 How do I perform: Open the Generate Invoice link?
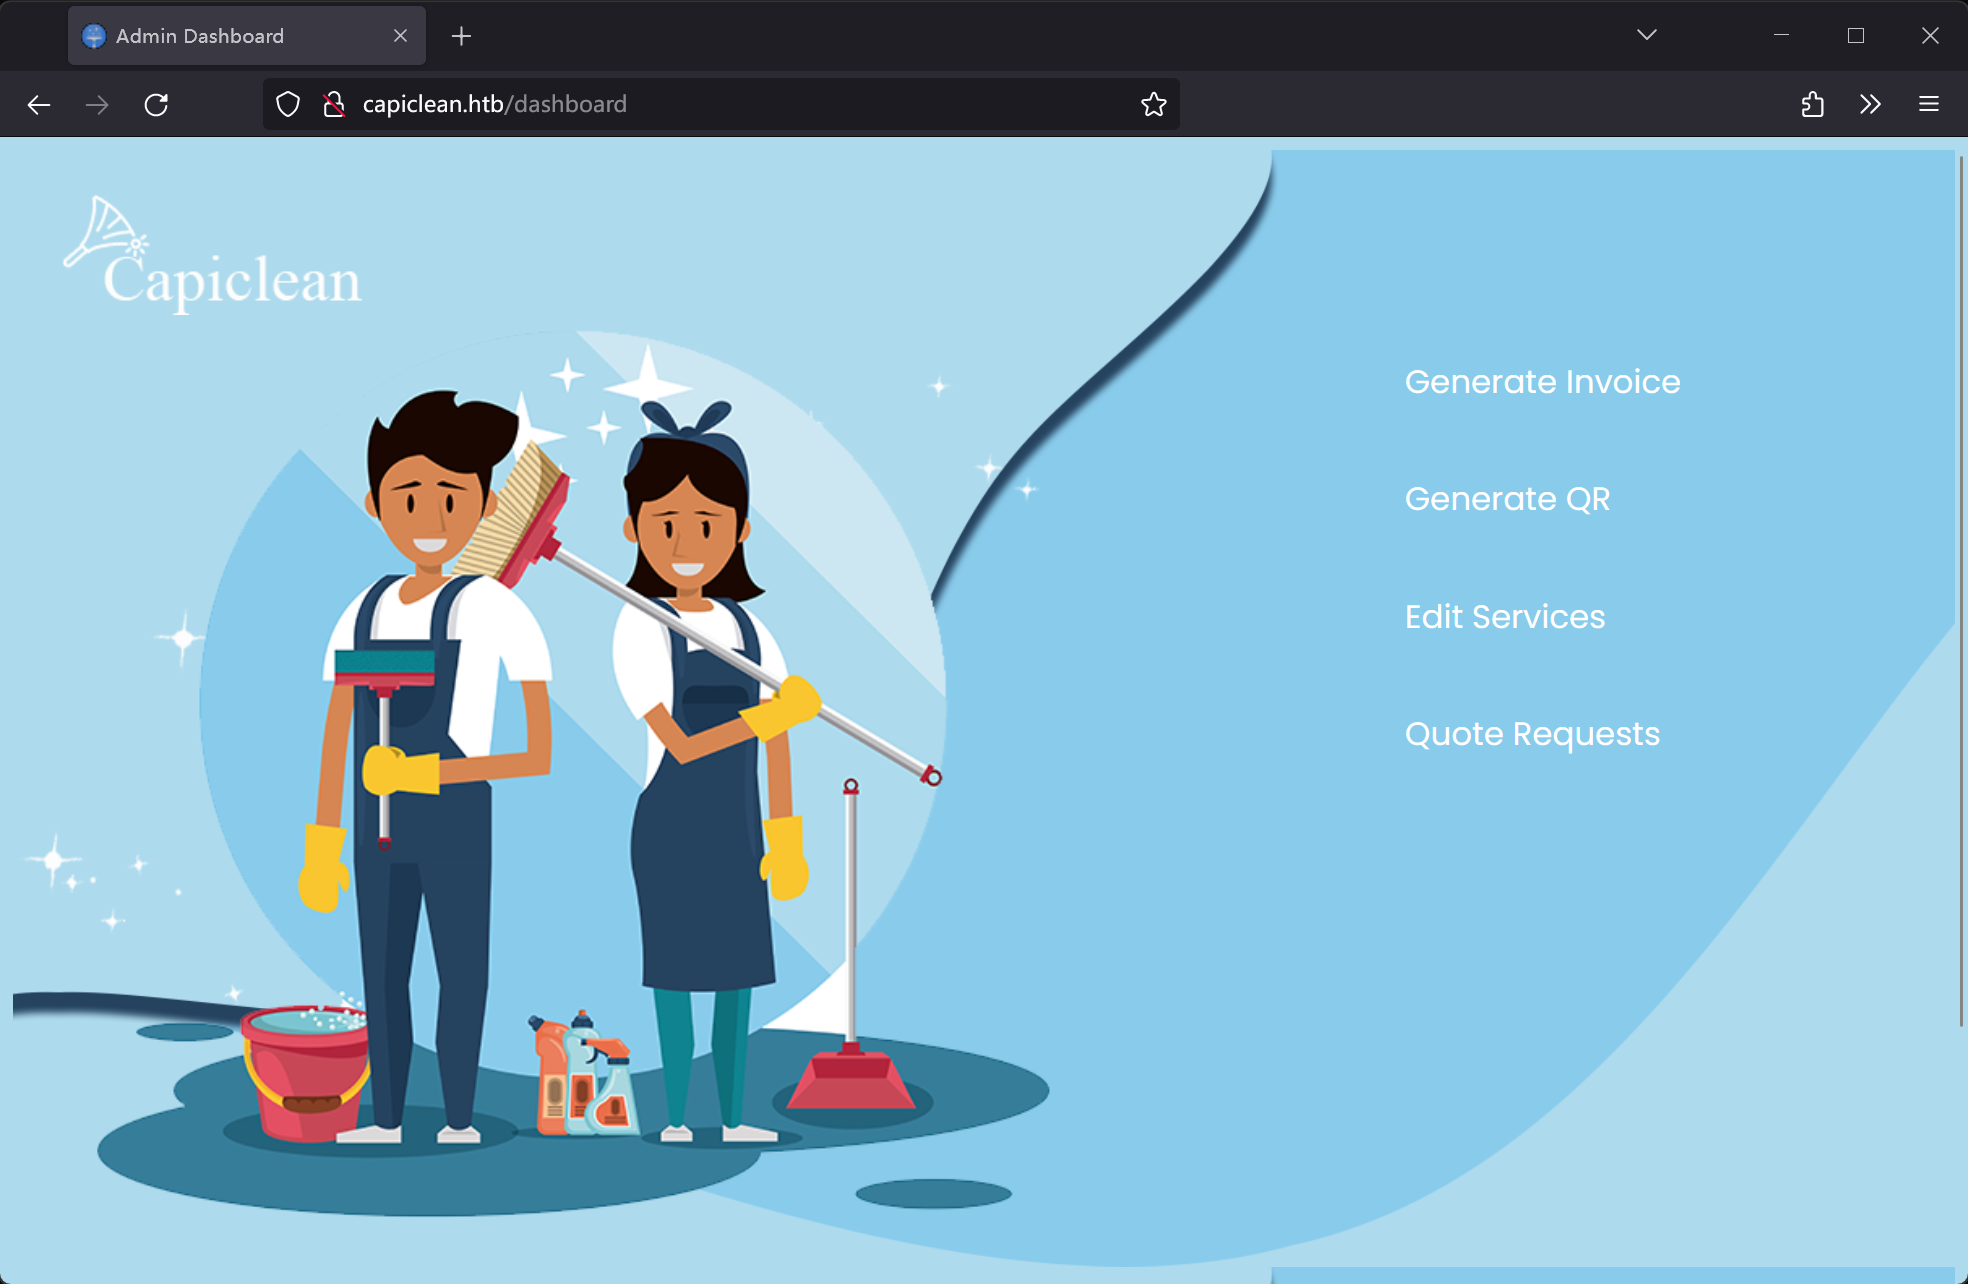(x=1542, y=382)
